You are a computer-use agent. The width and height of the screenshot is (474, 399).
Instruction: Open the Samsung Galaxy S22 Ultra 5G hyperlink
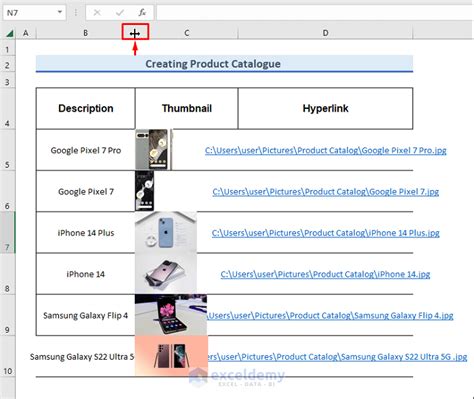pyautogui.click(x=337, y=357)
